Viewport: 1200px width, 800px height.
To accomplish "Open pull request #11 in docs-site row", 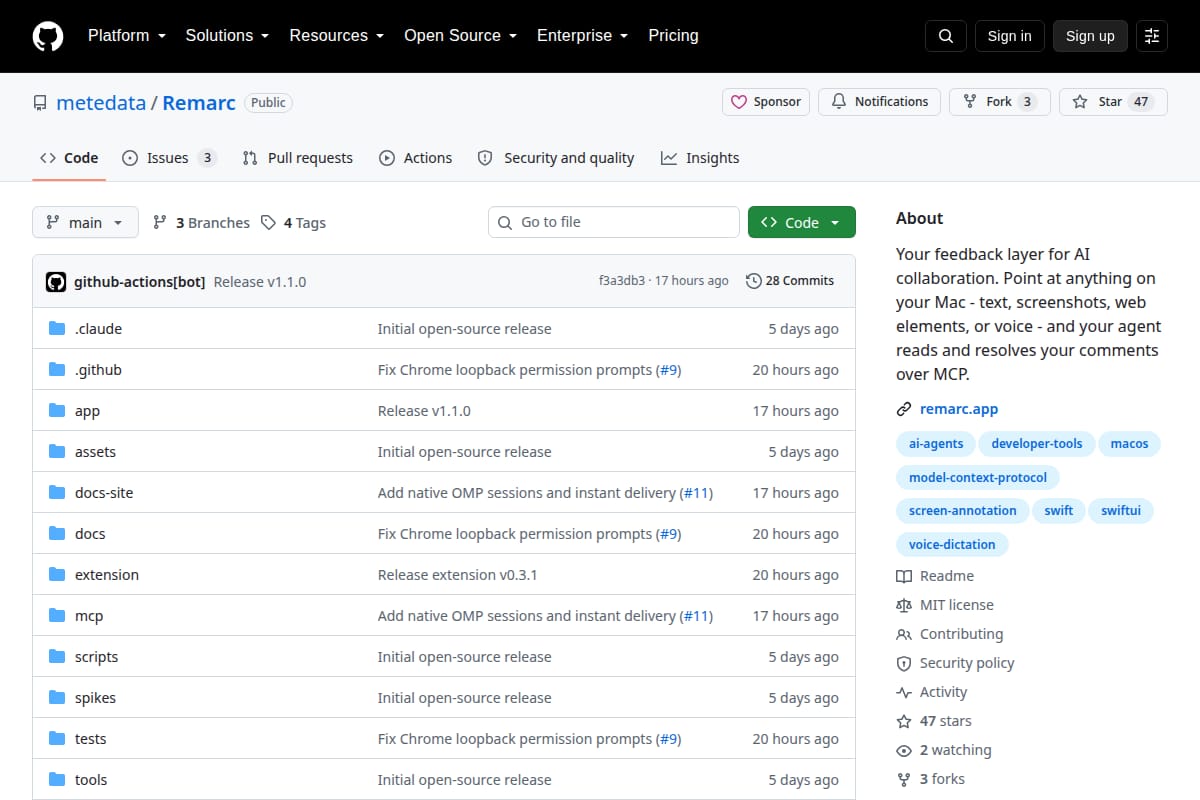I will point(696,493).
